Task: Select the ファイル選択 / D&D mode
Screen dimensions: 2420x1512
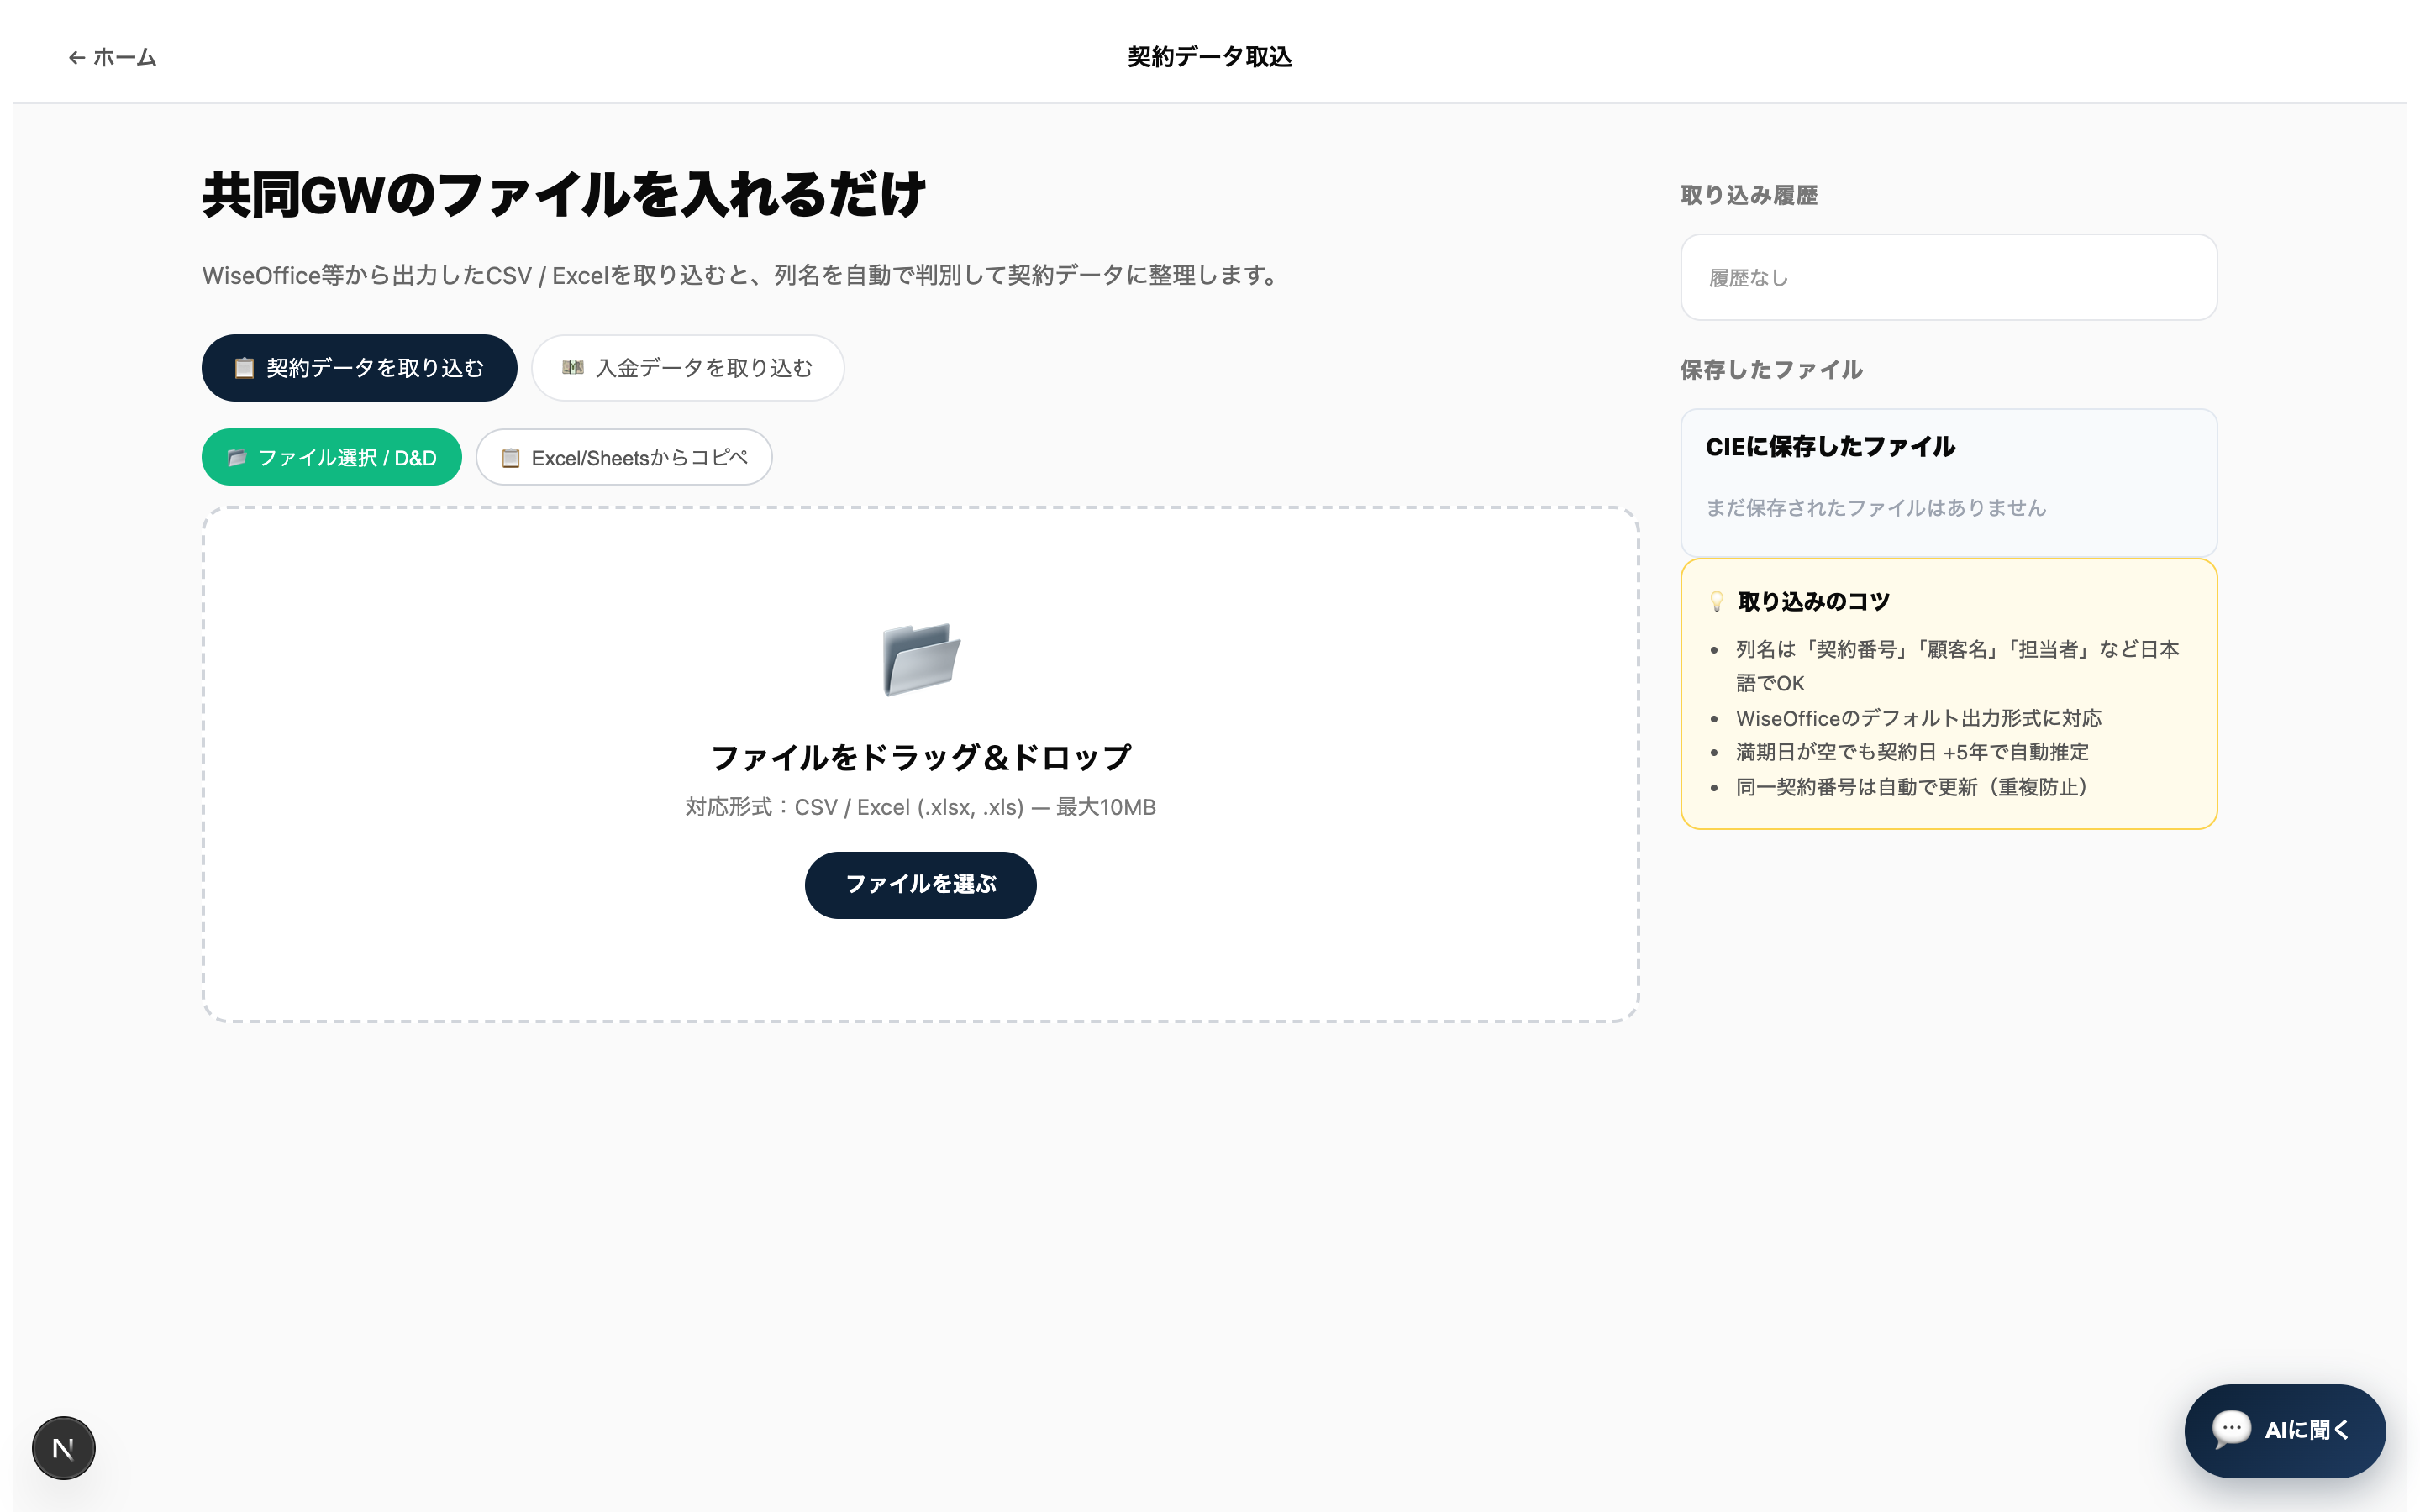Action: [332, 457]
